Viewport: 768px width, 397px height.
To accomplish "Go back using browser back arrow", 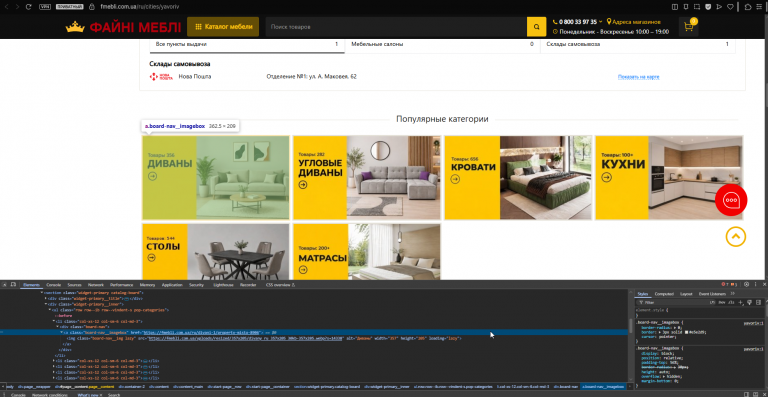I will click(7, 7).
